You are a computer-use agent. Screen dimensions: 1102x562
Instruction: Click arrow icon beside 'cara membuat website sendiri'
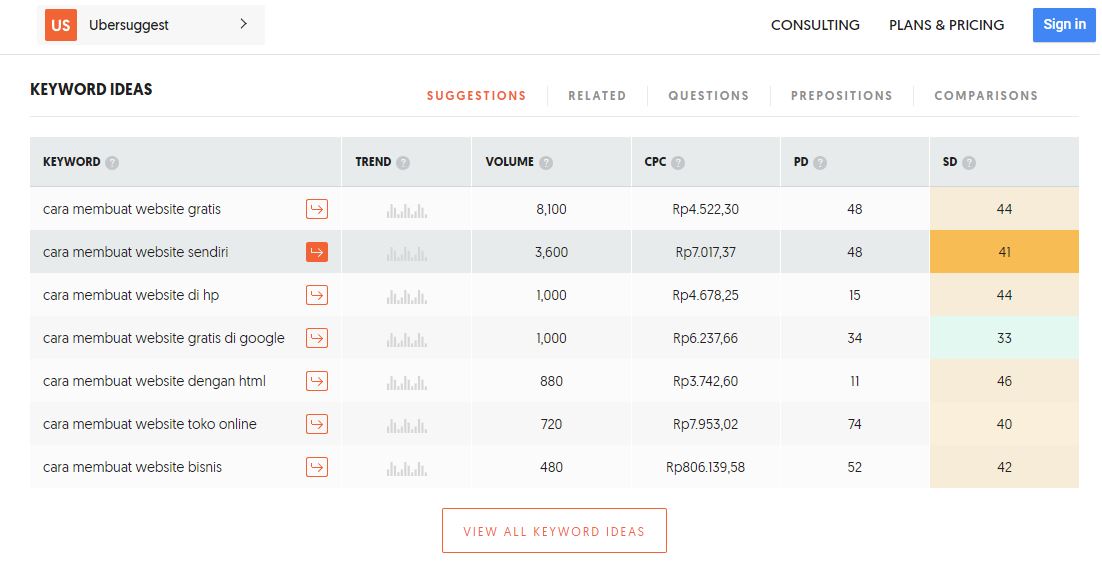[x=317, y=252]
